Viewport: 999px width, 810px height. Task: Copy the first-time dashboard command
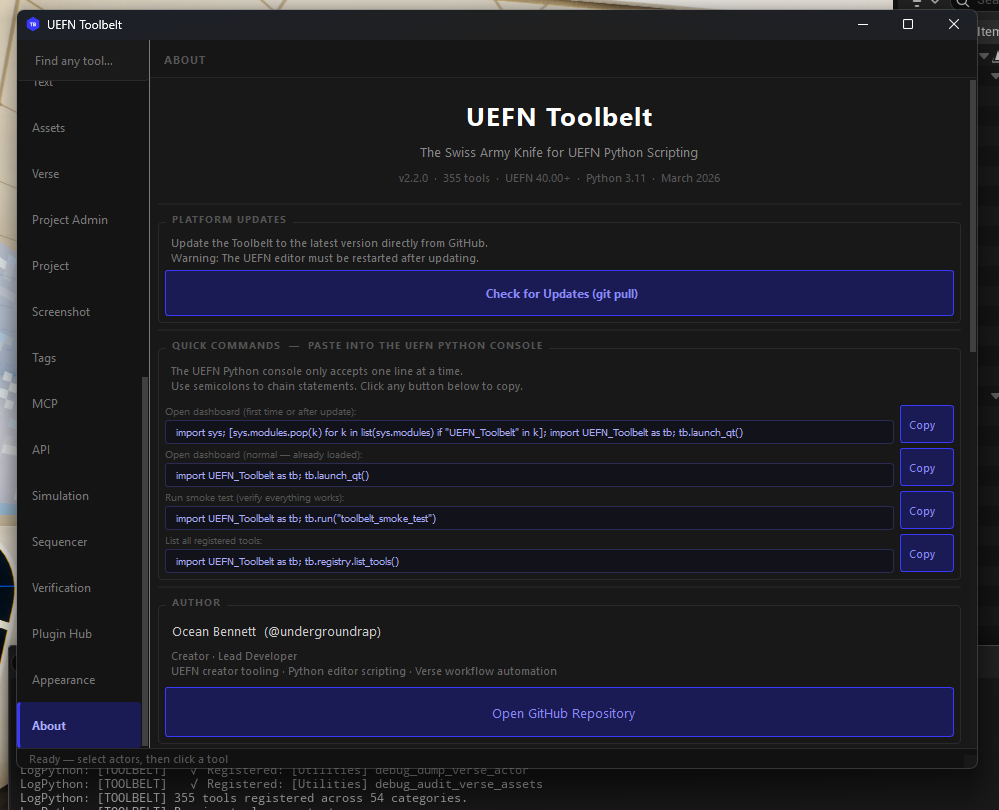pyautogui.click(x=926, y=424)
